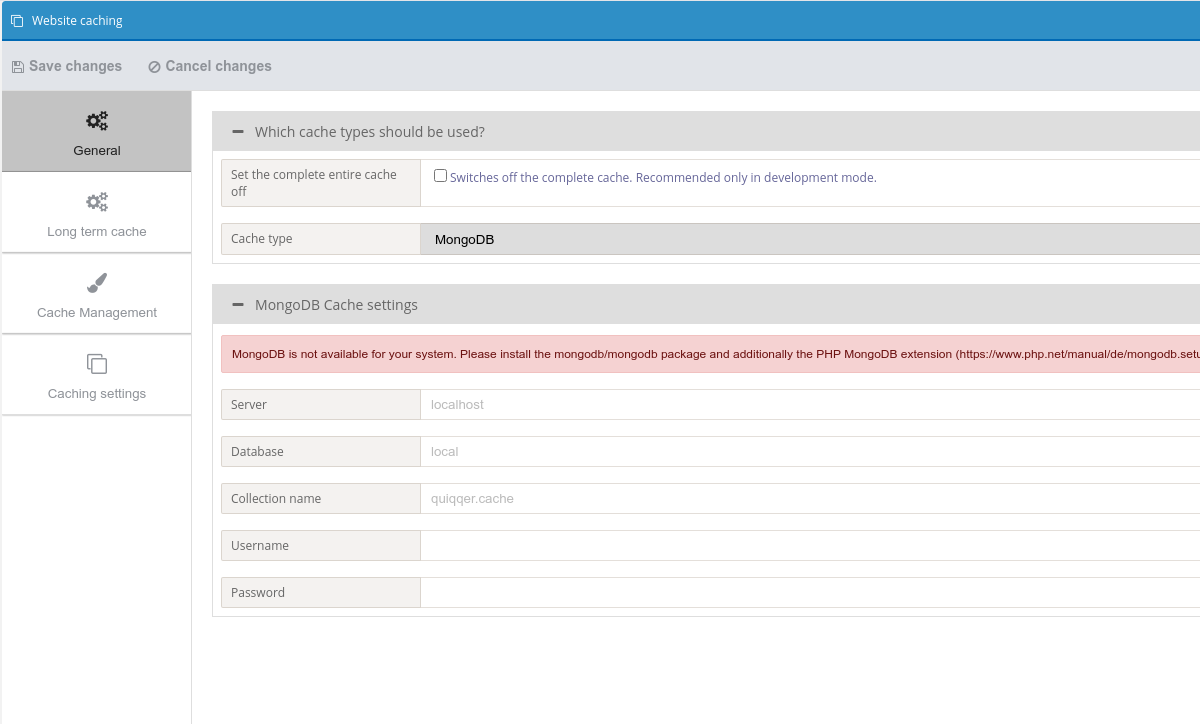Enable the switch off complete cache checkbox
This screenshot has height=724, width=1200.
[x=440, y=176]
